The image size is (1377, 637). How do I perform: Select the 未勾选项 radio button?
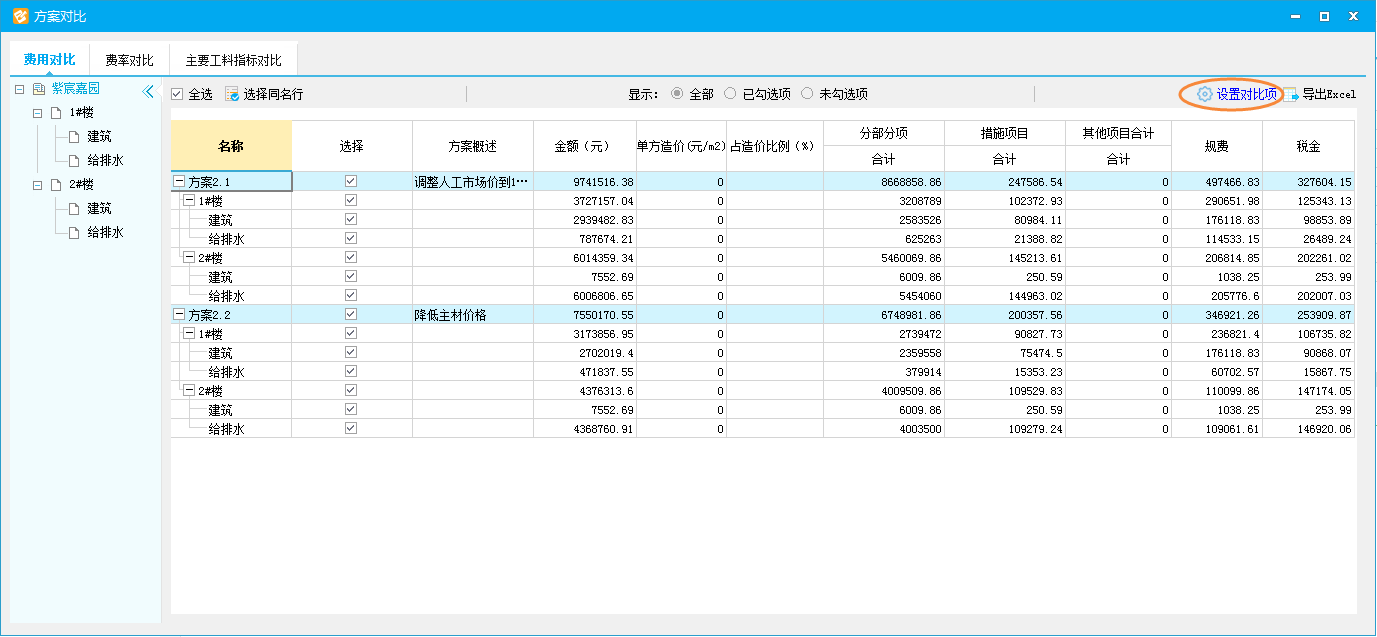[x=807, y=94]
